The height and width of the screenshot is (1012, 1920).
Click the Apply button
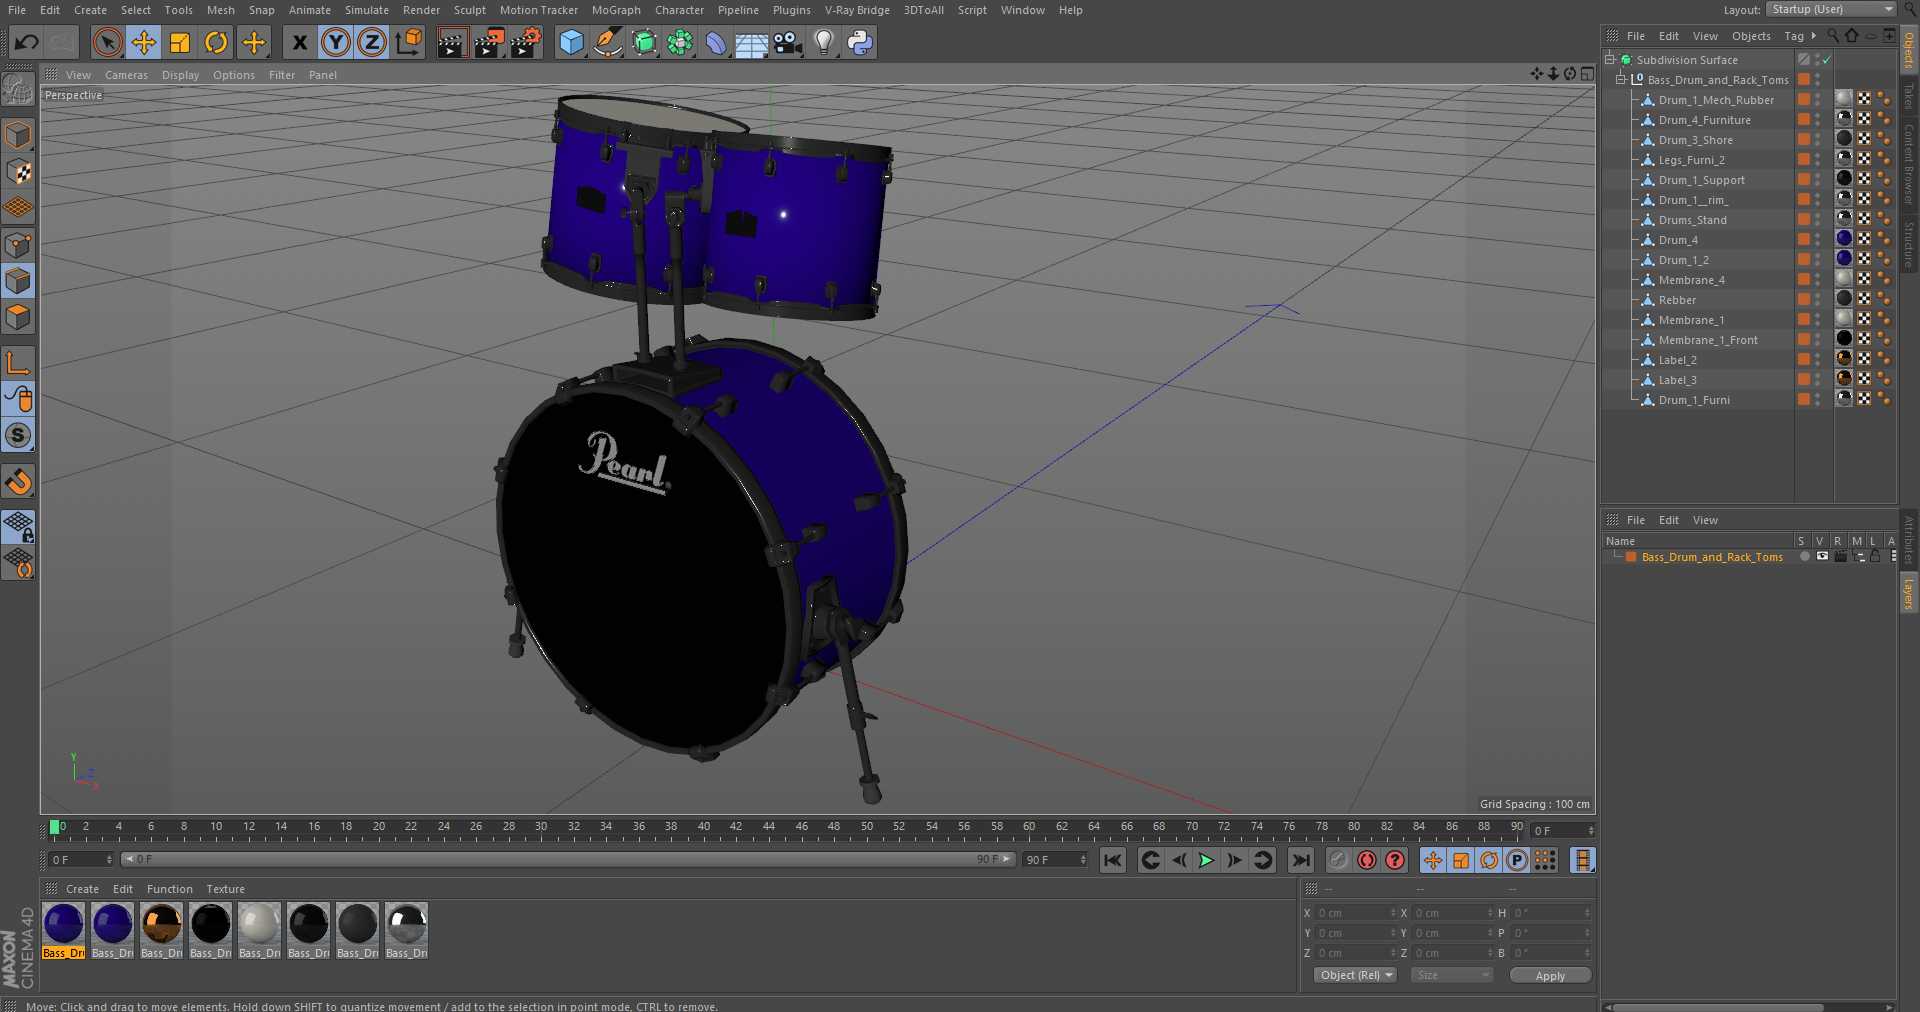click(1550, 975)
